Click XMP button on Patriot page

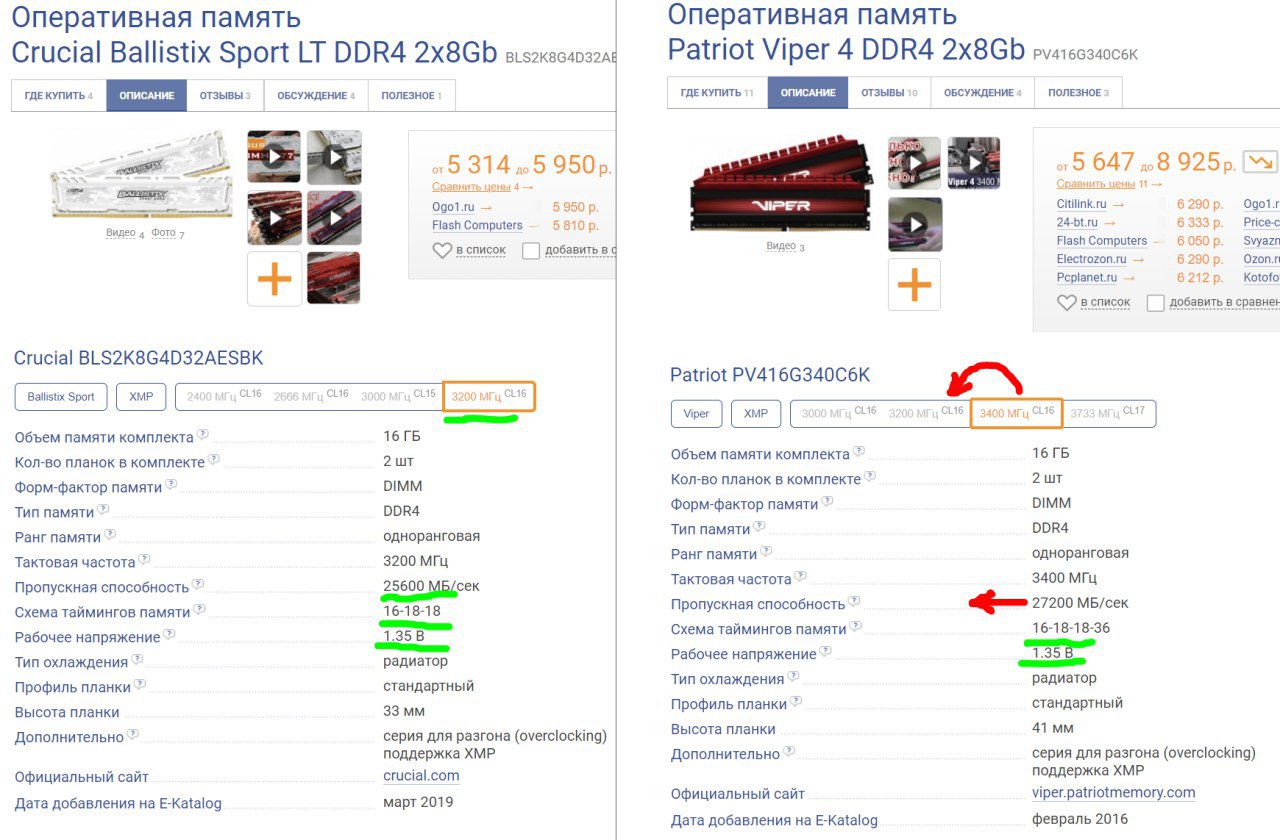tap(756, 413)
